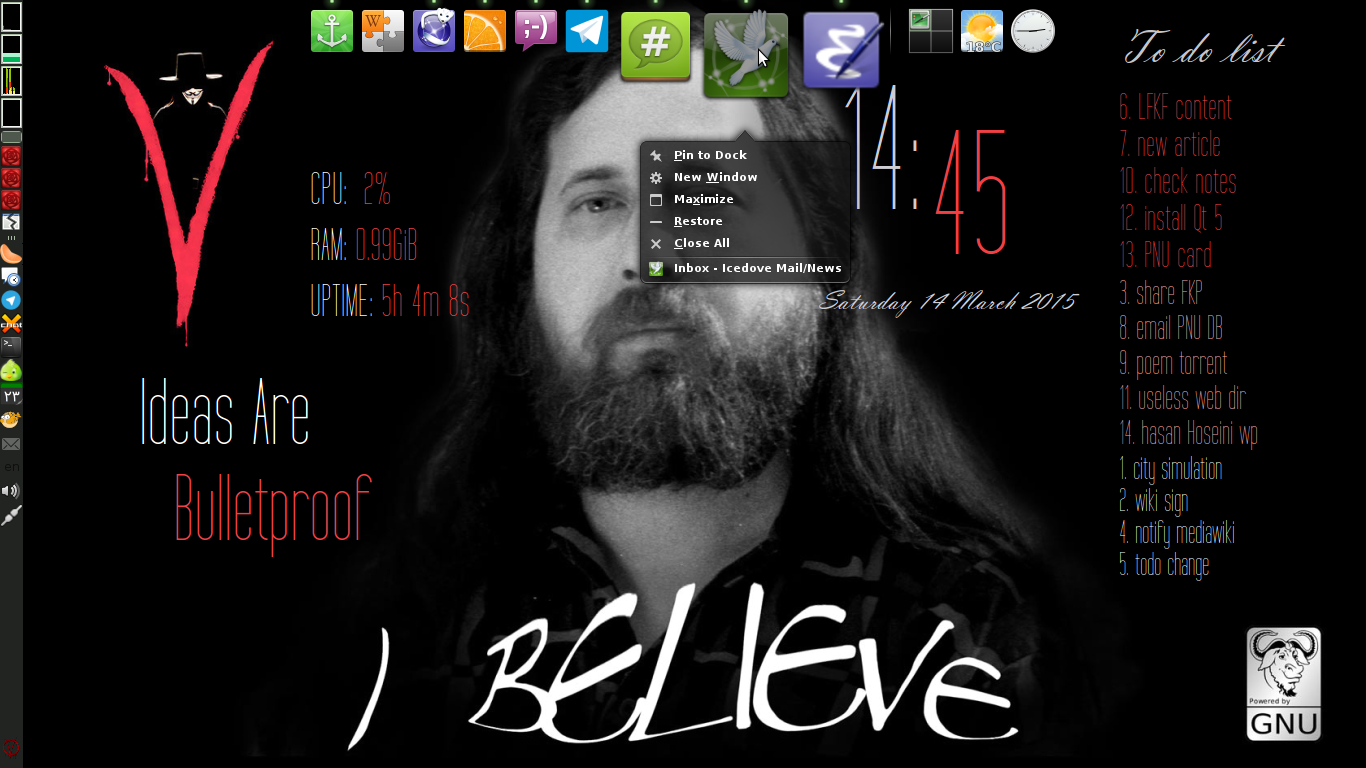Open Telegram from the top dock
The width and height of the screenshot is (1366, 768).
(x=587, y=32)
